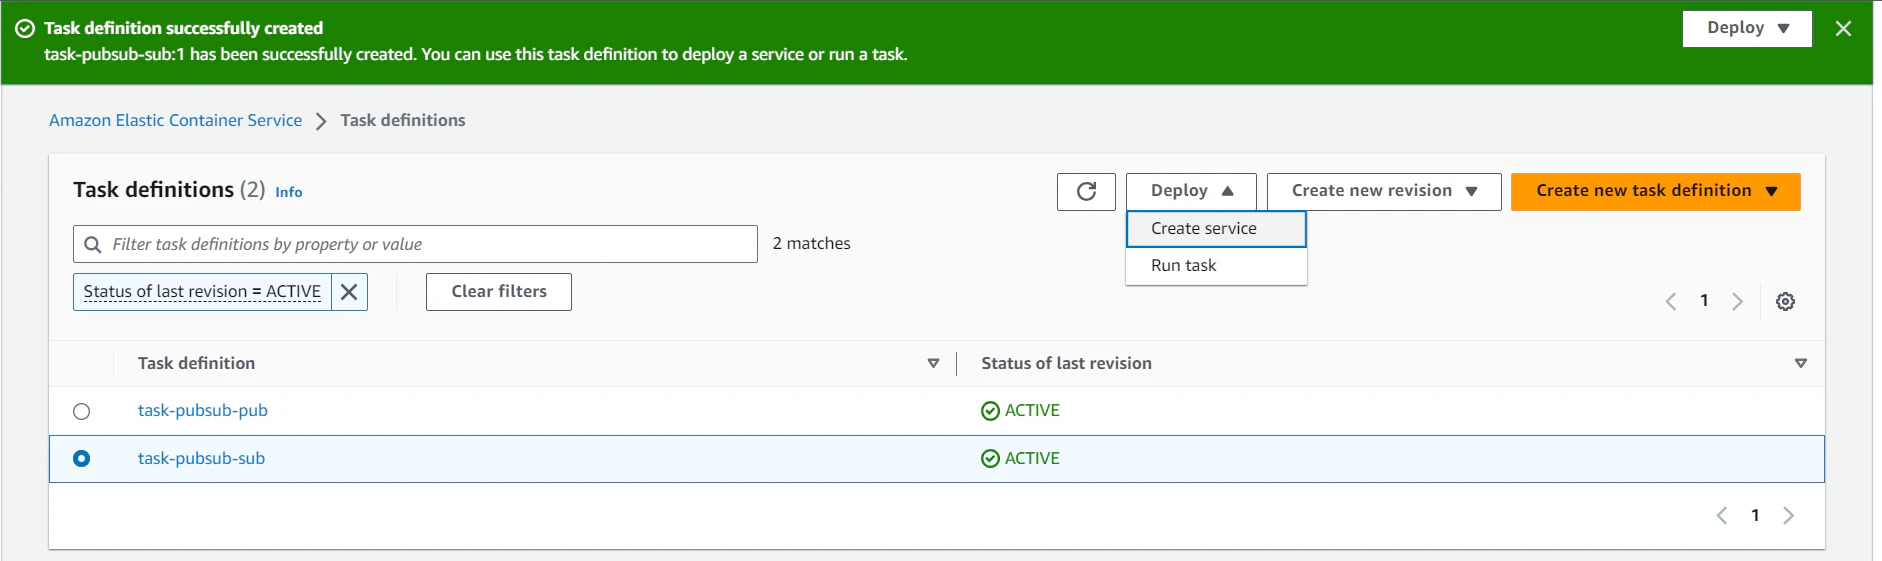
Task: Remove the ACTIVE status filter token
Action: [349, 292]
